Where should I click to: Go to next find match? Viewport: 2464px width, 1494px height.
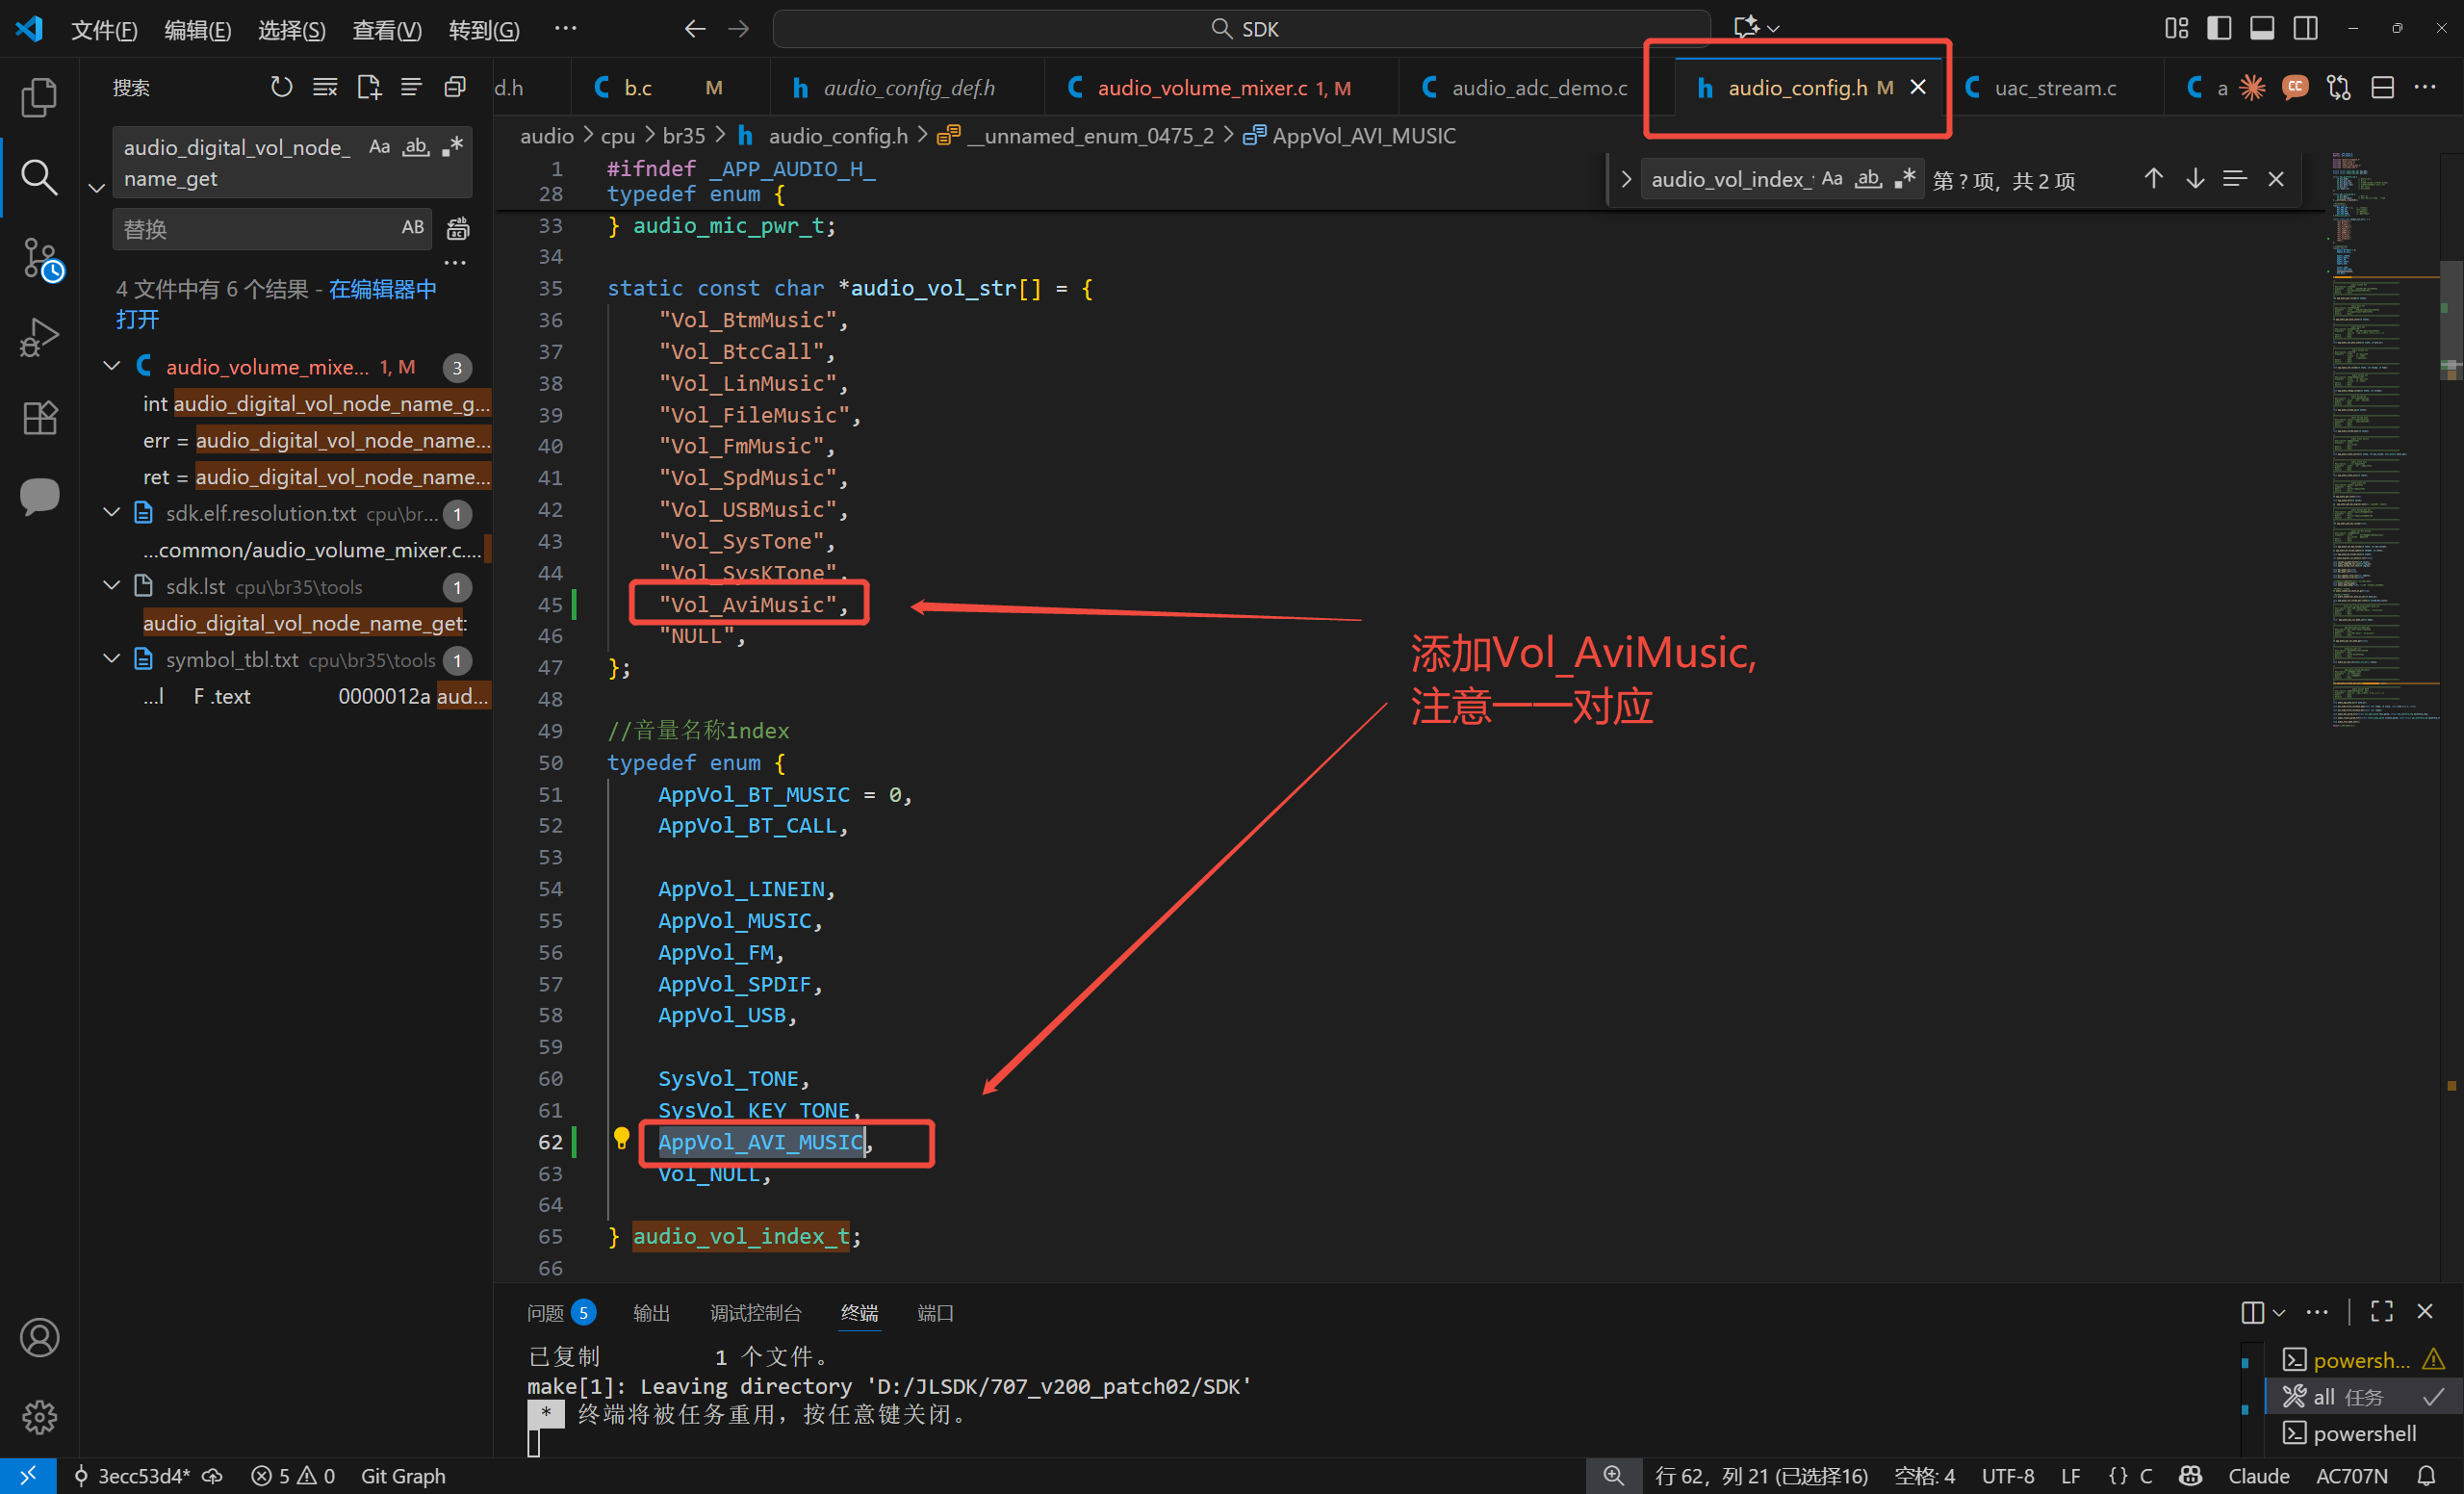point(2194,179)
